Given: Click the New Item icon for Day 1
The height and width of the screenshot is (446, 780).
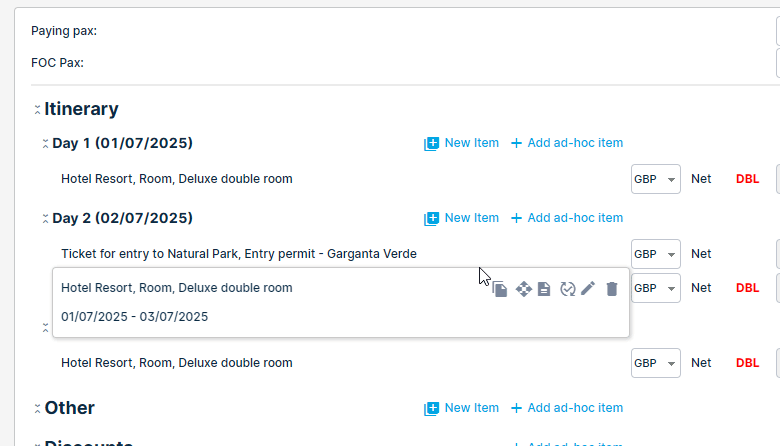Looking at the screenshot, I should (431, 144).
